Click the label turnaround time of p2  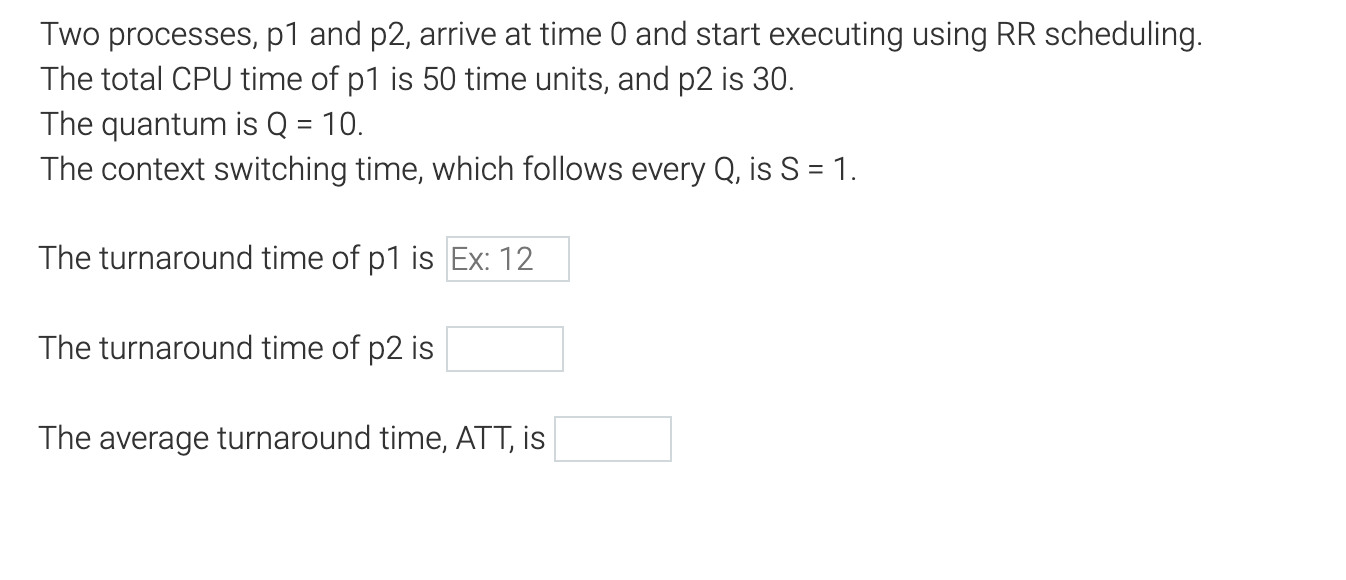coord(235,348)
